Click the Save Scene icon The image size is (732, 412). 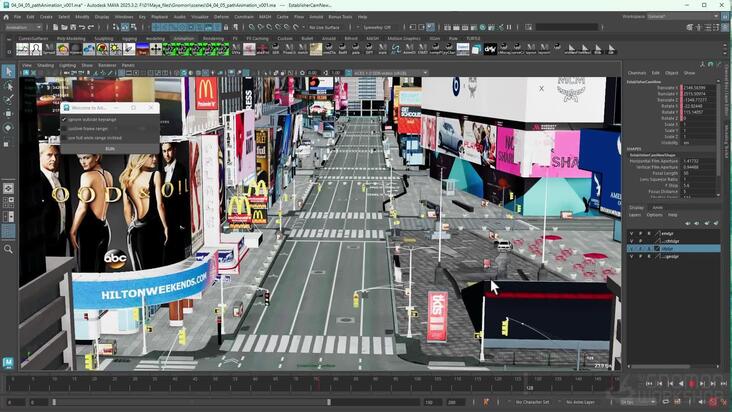pos(72,28)
